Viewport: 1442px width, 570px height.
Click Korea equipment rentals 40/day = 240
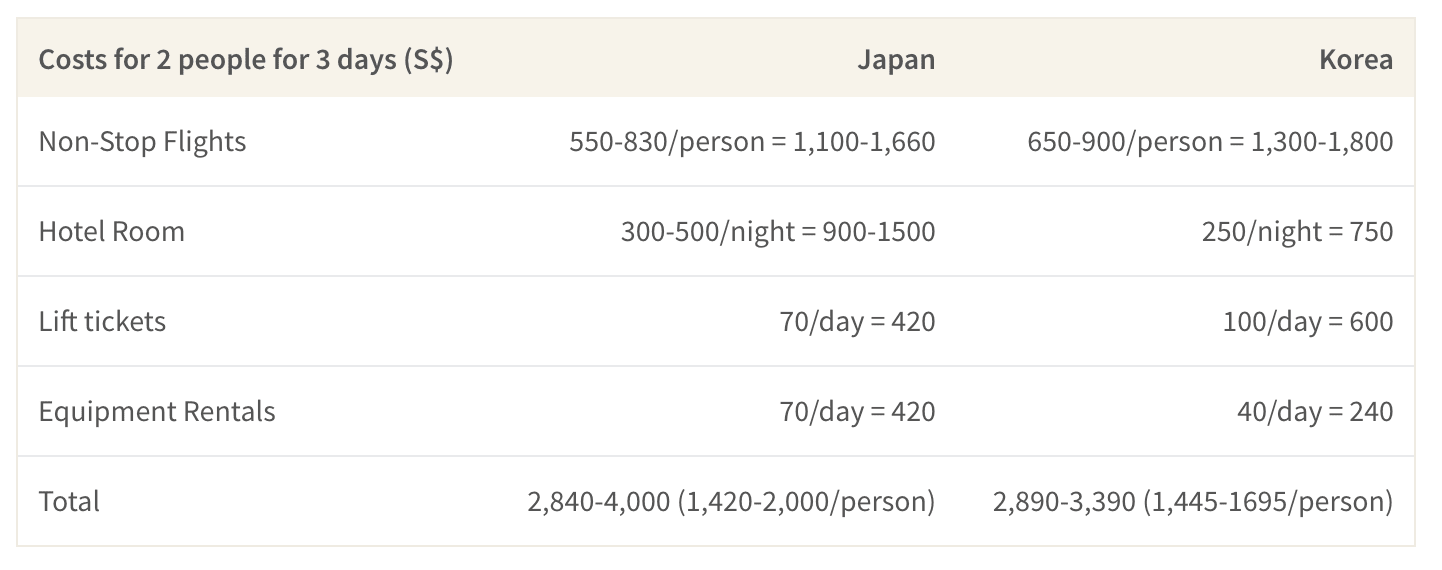coord(1314,411)
